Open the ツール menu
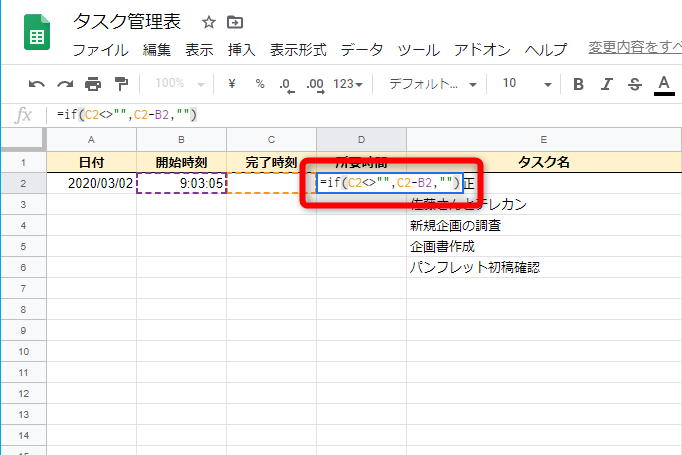The height and width of the screenshot is (455, 682). pos(418,50)
